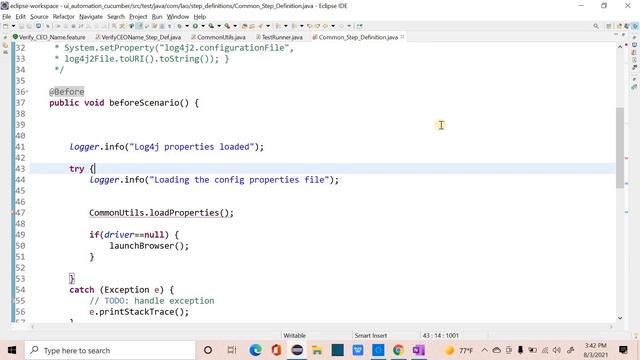
Task: Click the Search magnifier icon at the toolbar's right end
Action: pos(596,26)
